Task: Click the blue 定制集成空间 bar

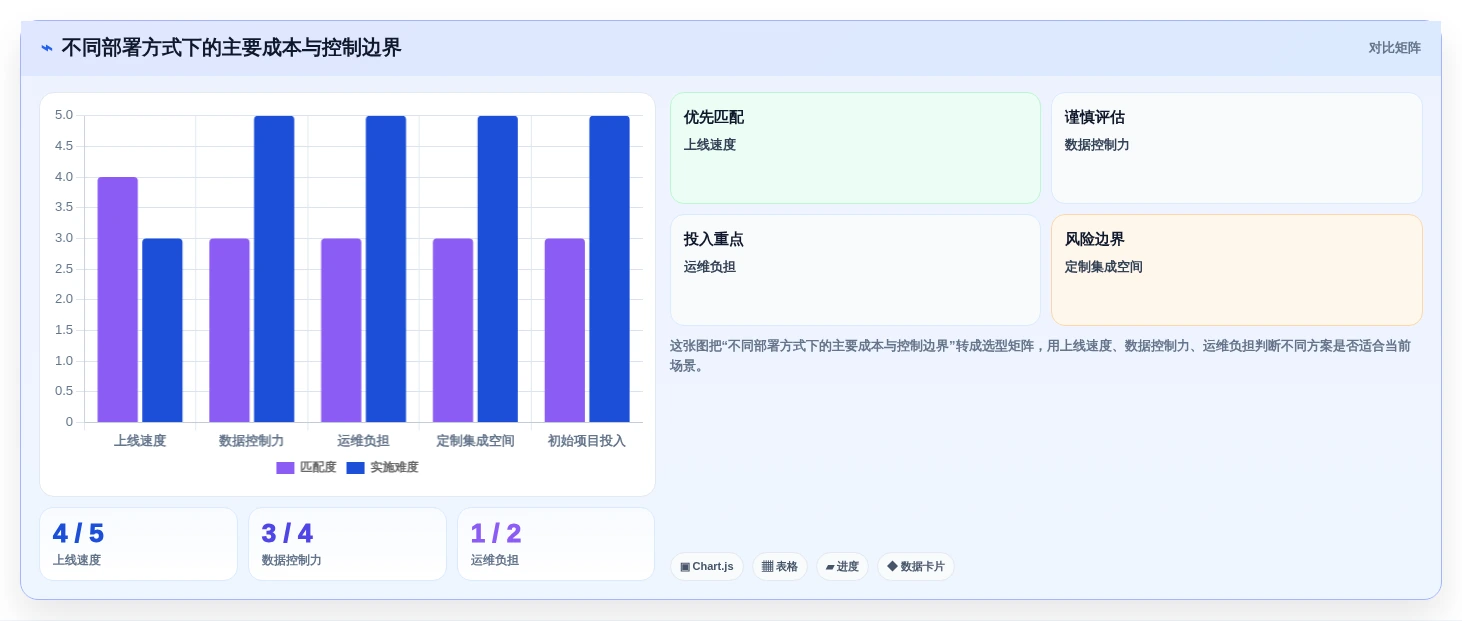Action: [498, 269]
